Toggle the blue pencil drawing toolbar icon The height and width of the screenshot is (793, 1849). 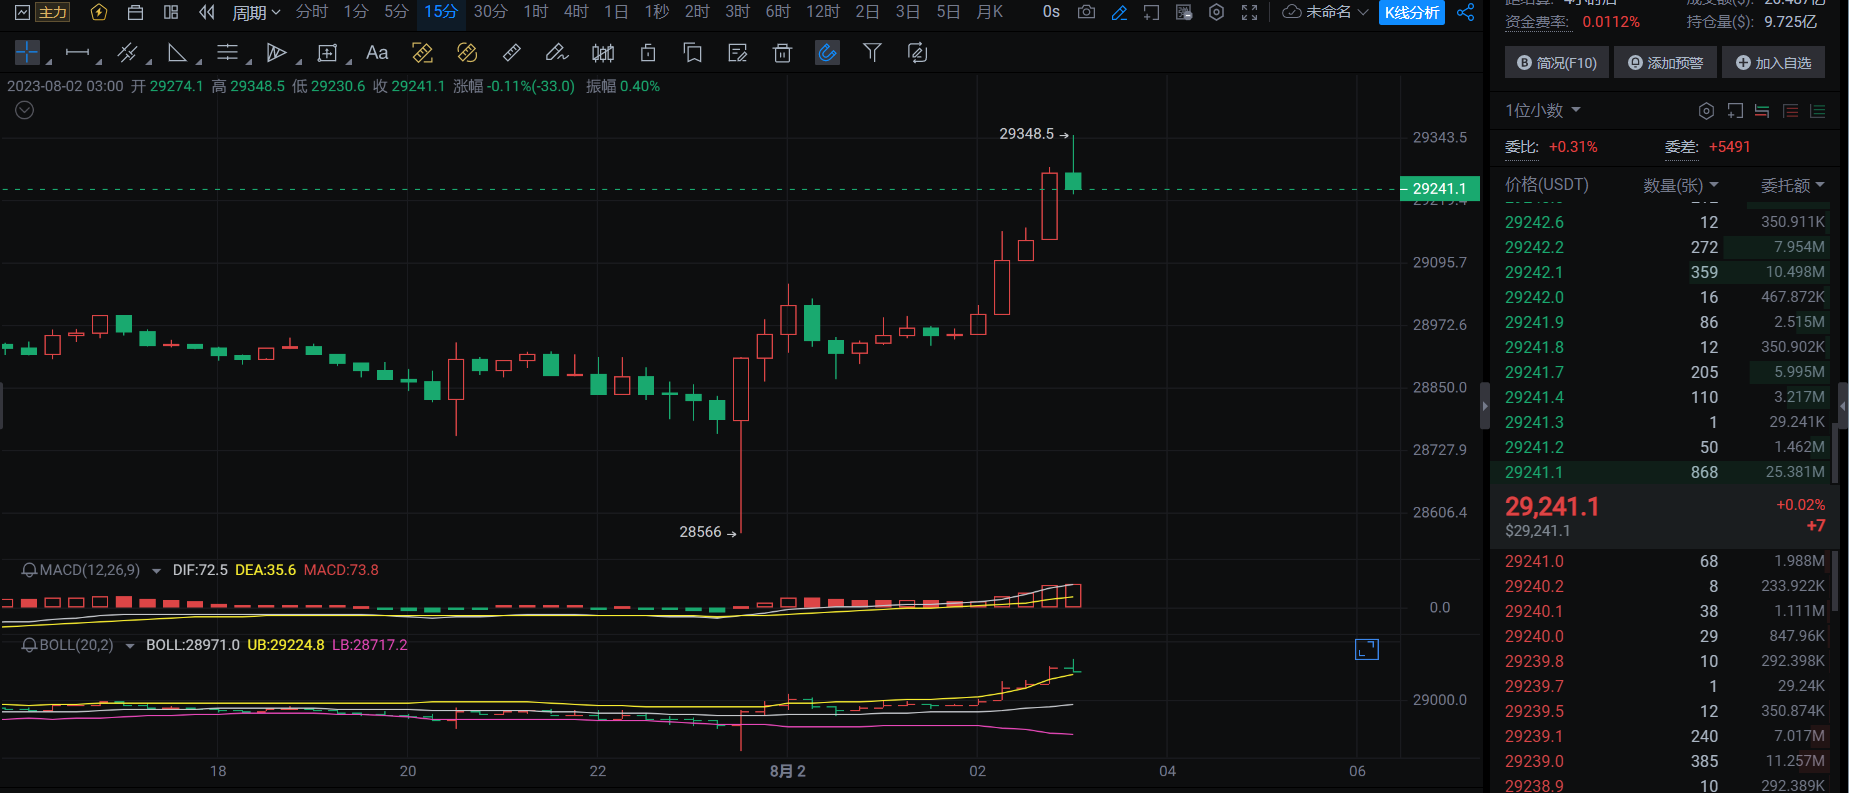pos(1119,12)
